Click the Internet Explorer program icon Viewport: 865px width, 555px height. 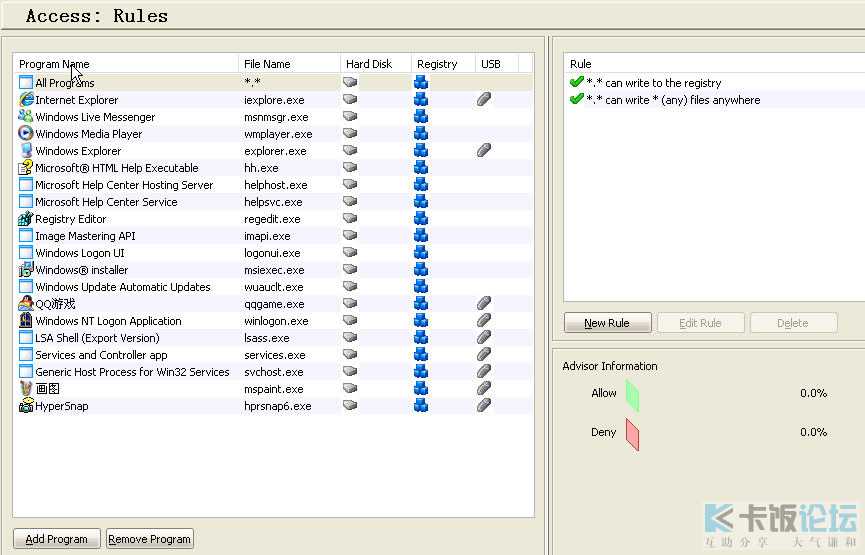click(26, 100)
